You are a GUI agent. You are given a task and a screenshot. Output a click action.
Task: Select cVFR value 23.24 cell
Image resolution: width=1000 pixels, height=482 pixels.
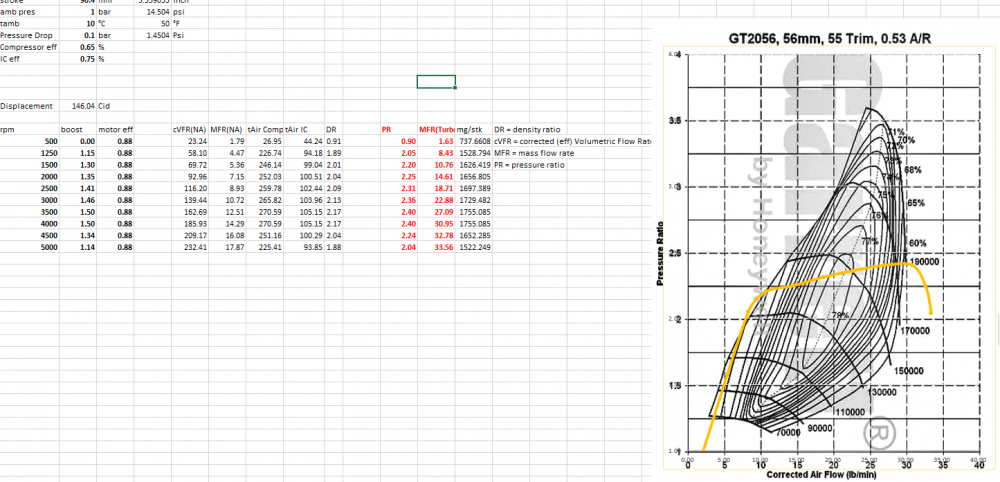pos(190,141)
